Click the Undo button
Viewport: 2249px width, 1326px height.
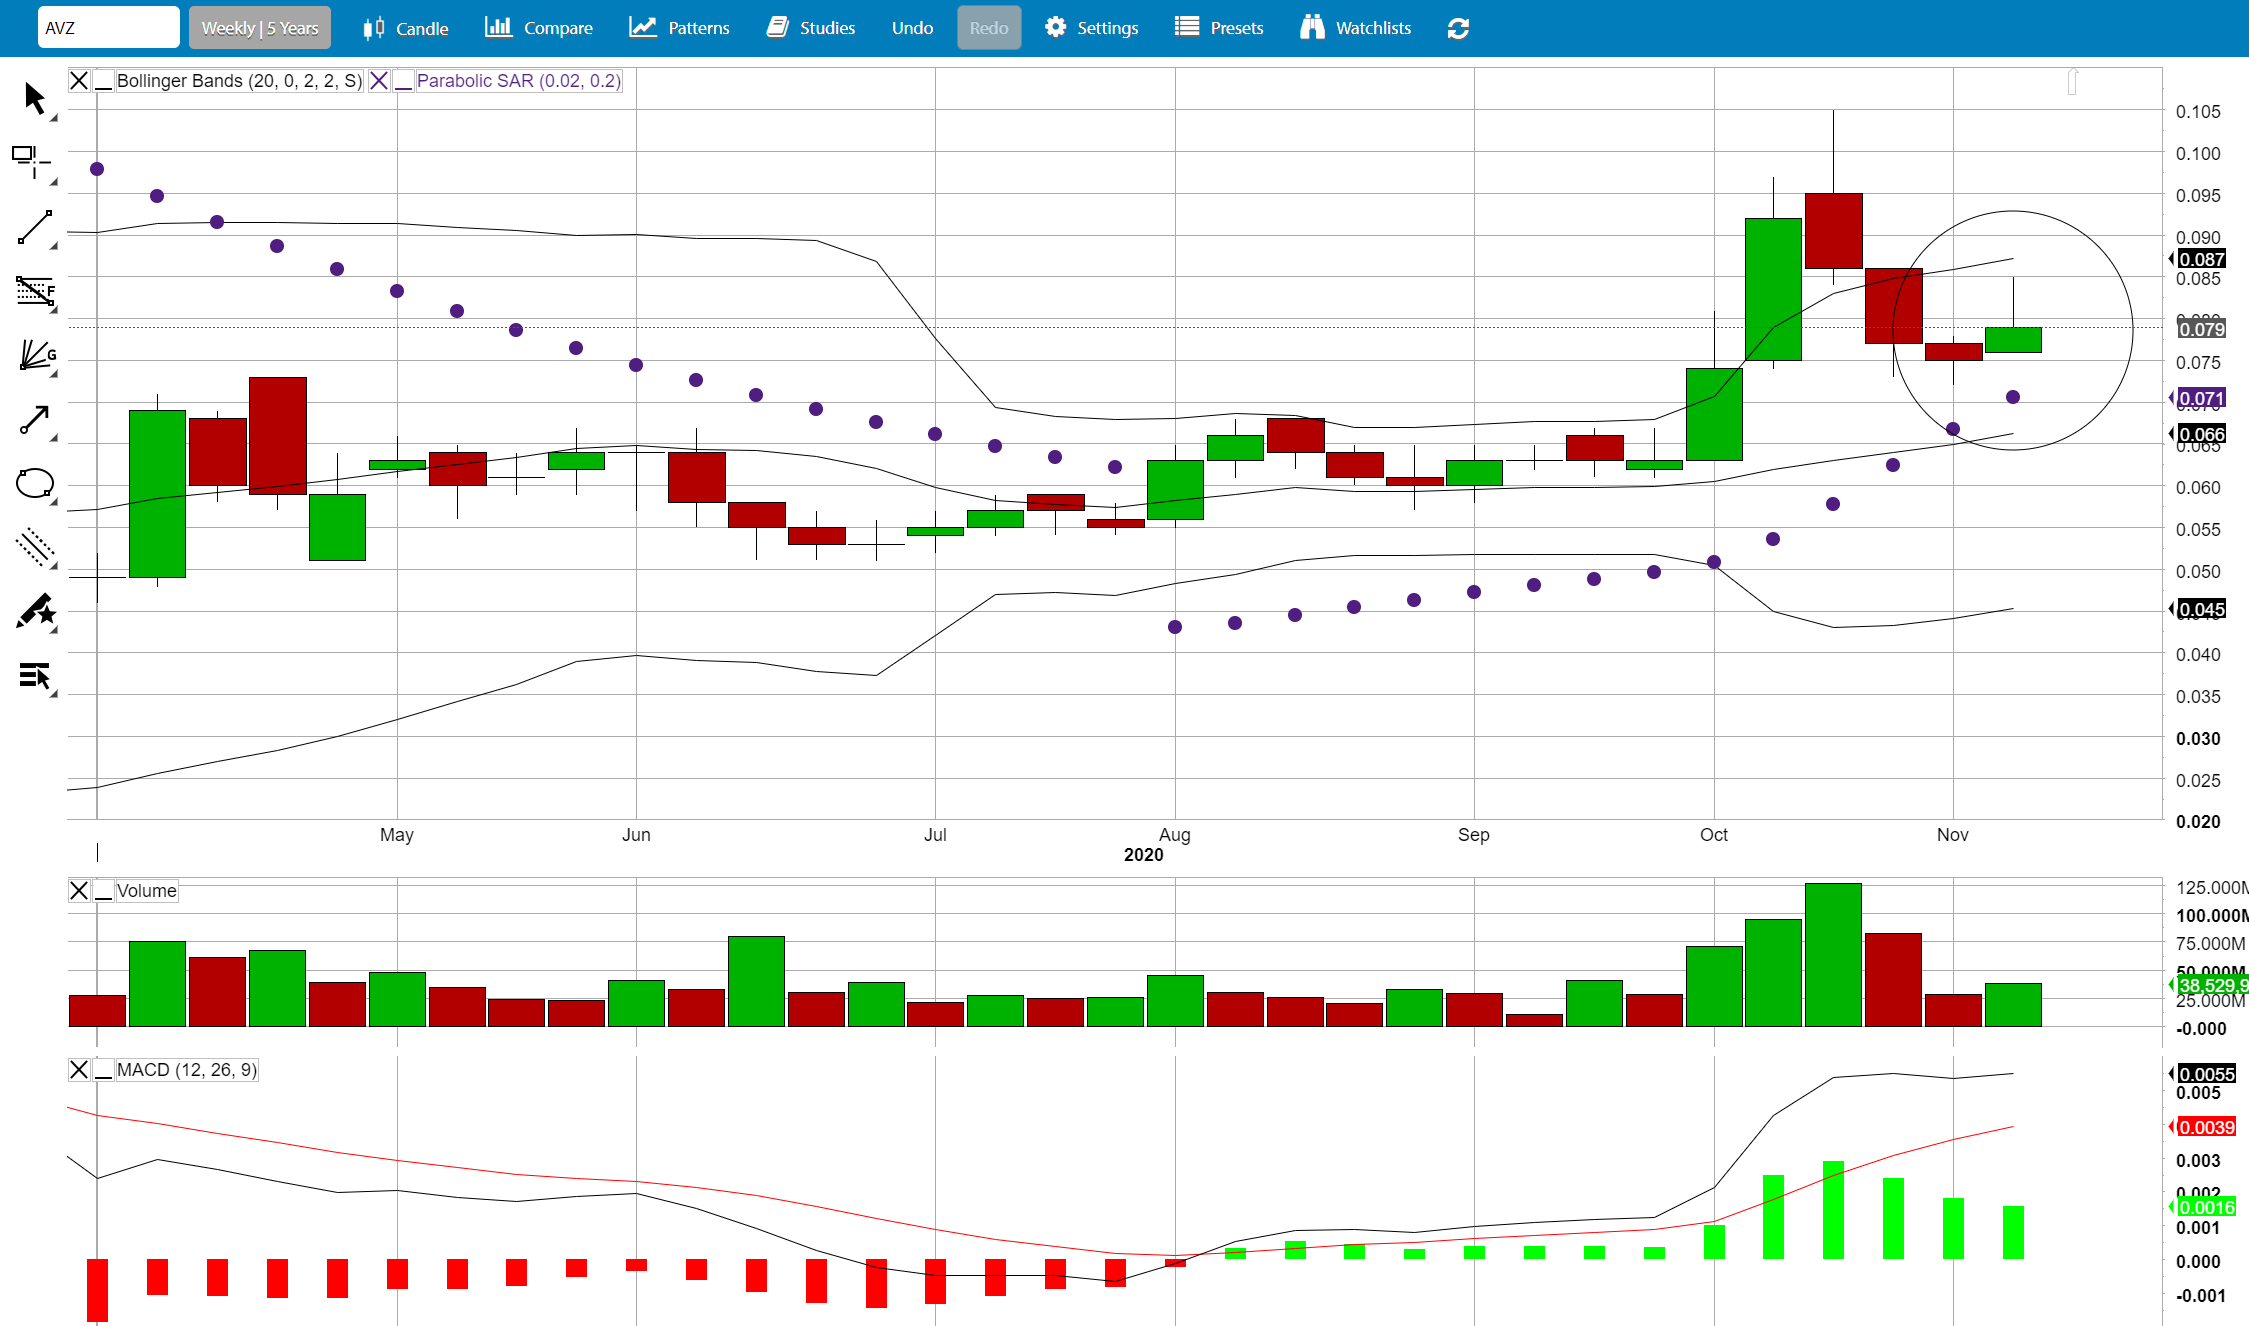pos(912,28)
